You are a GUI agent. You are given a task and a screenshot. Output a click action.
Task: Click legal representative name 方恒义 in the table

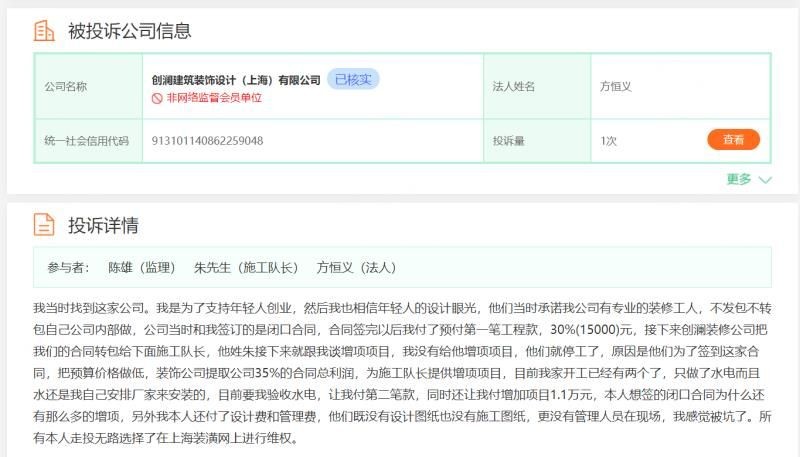615,87
